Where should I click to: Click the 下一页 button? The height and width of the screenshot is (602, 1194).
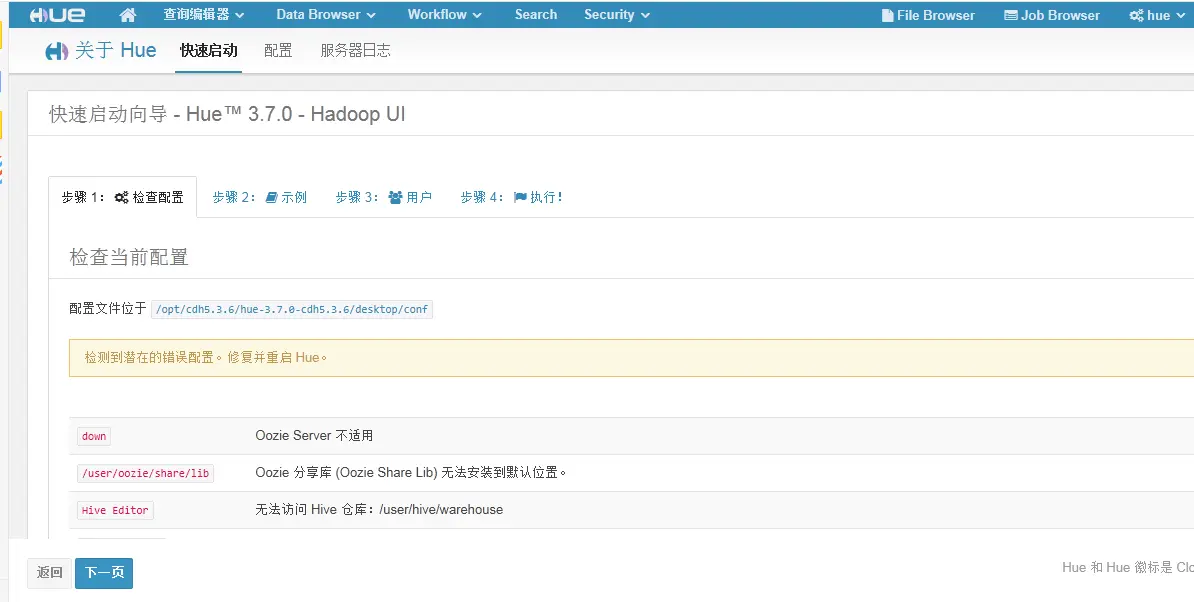pos(104,573)
